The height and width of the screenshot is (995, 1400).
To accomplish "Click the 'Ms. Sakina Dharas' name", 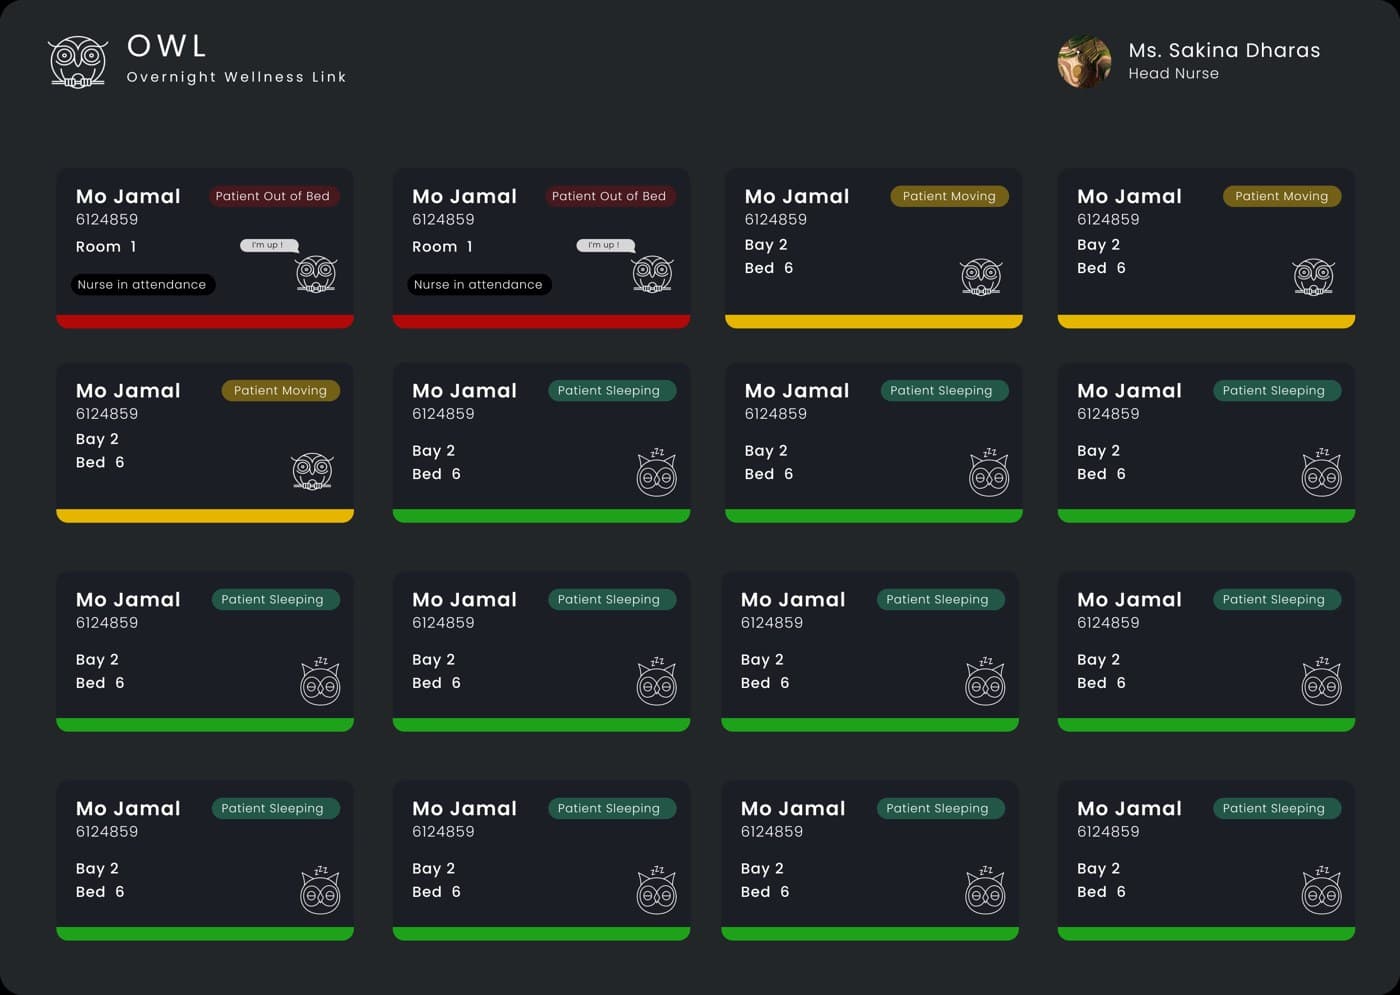I will [x=1224, y=50].
